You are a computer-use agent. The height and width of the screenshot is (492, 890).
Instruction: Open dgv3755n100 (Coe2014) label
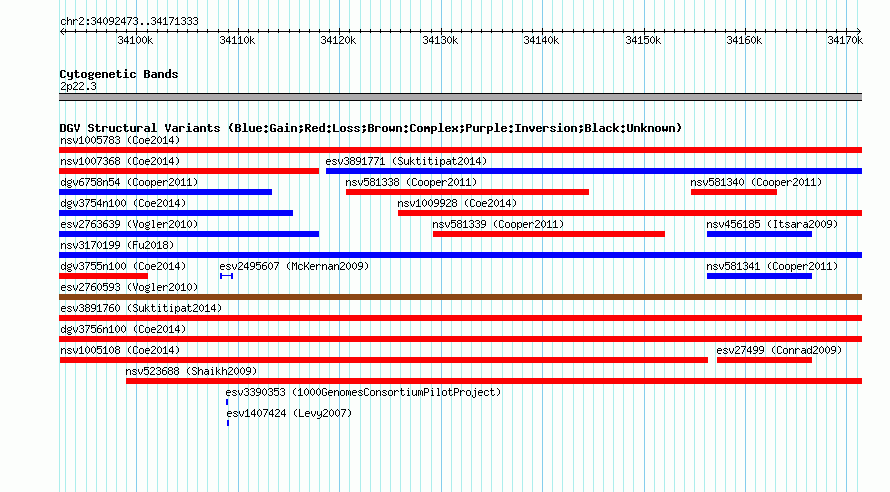pos(123,266)
